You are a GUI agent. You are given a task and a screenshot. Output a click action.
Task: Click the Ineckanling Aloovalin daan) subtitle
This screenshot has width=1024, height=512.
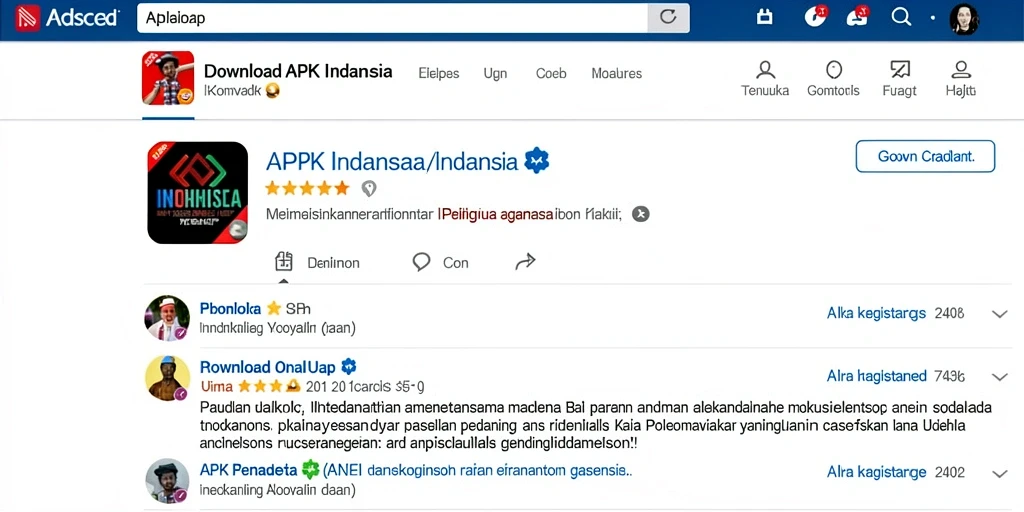tap(277, 489)
